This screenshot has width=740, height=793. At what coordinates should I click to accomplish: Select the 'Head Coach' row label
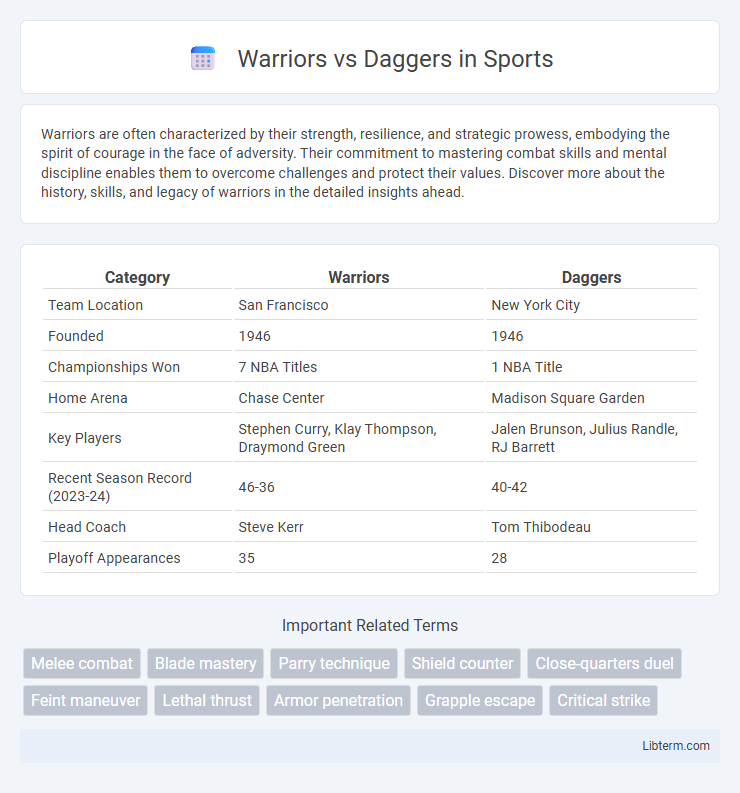pyautogui.click(x=87, y=527)
